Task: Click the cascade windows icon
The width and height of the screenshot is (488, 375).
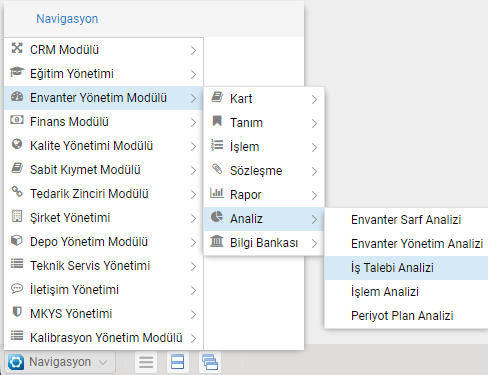Action: (x=210, y=362)
